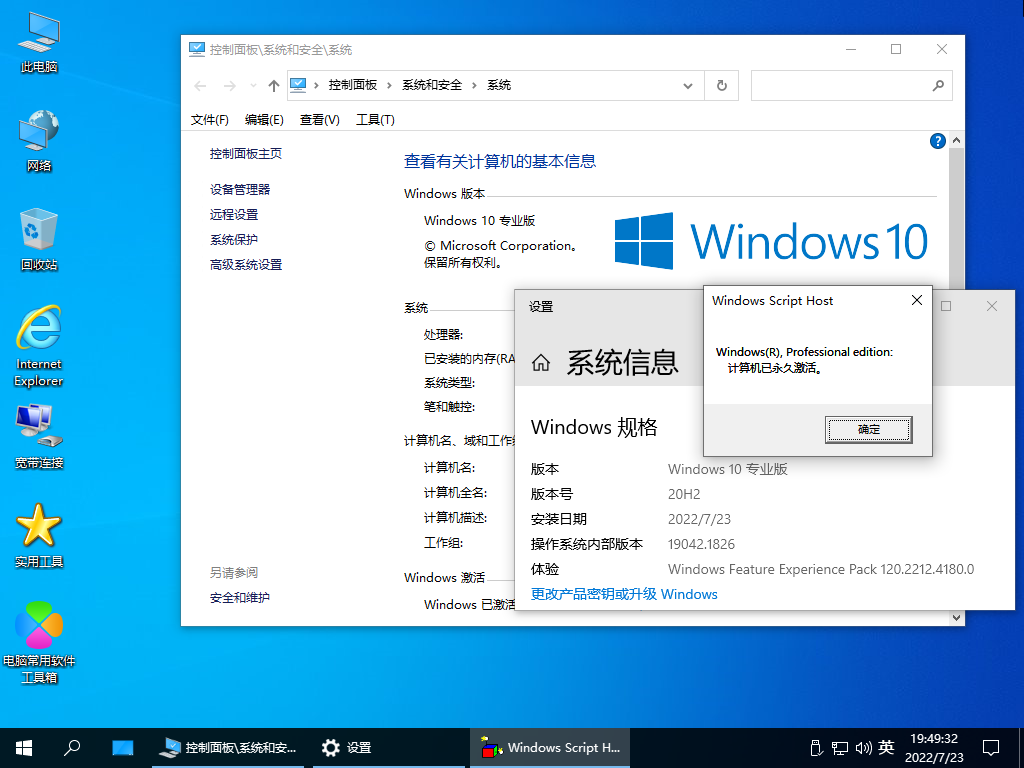Screen dimensions: 1024x768
Task: Click the up-one-level arrow in Control Panel
Action: [x=274, y=86]
